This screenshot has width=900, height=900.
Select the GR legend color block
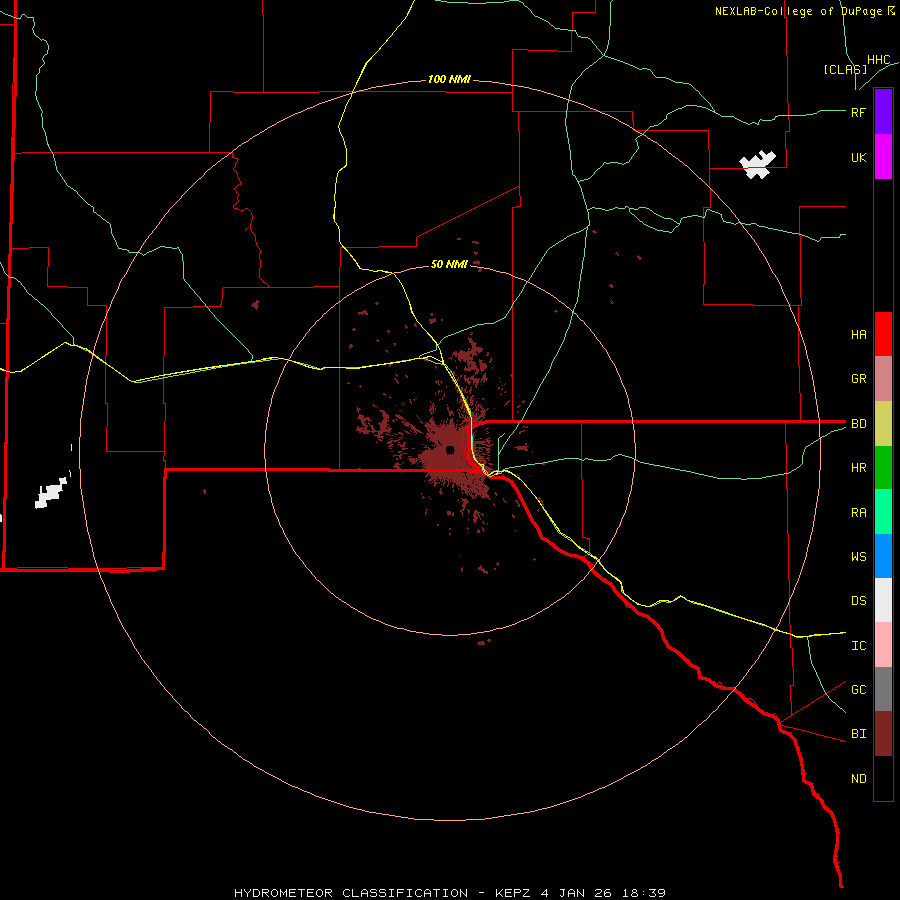[883, 379]
